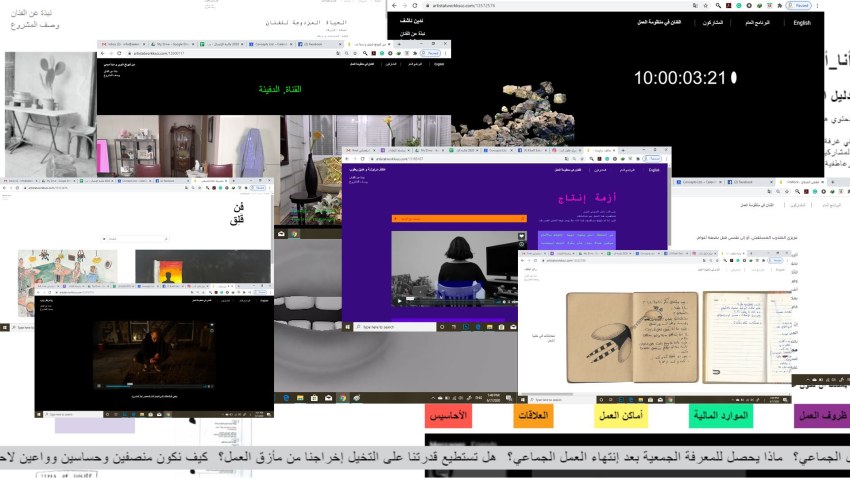Choose the yellow أماكن العمل category tag

620,415
